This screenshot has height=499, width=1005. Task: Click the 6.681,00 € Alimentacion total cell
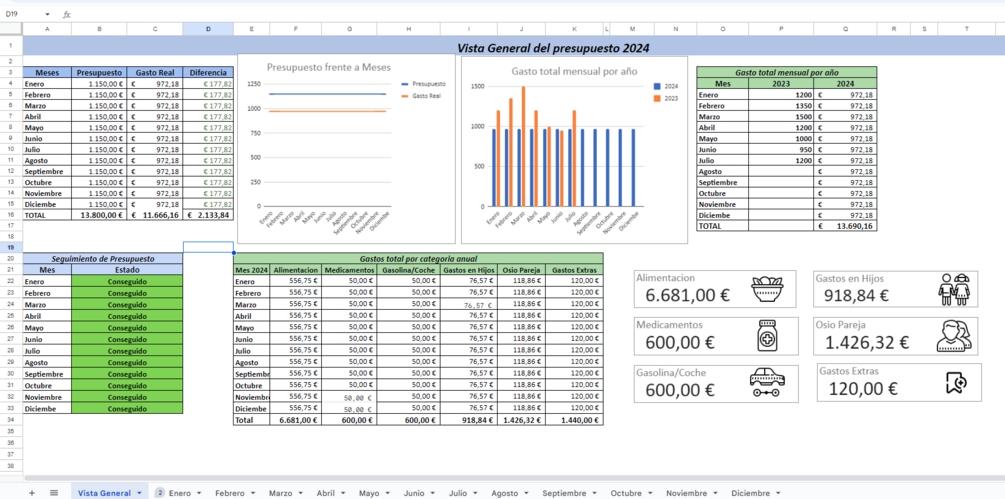pos(295,420)
